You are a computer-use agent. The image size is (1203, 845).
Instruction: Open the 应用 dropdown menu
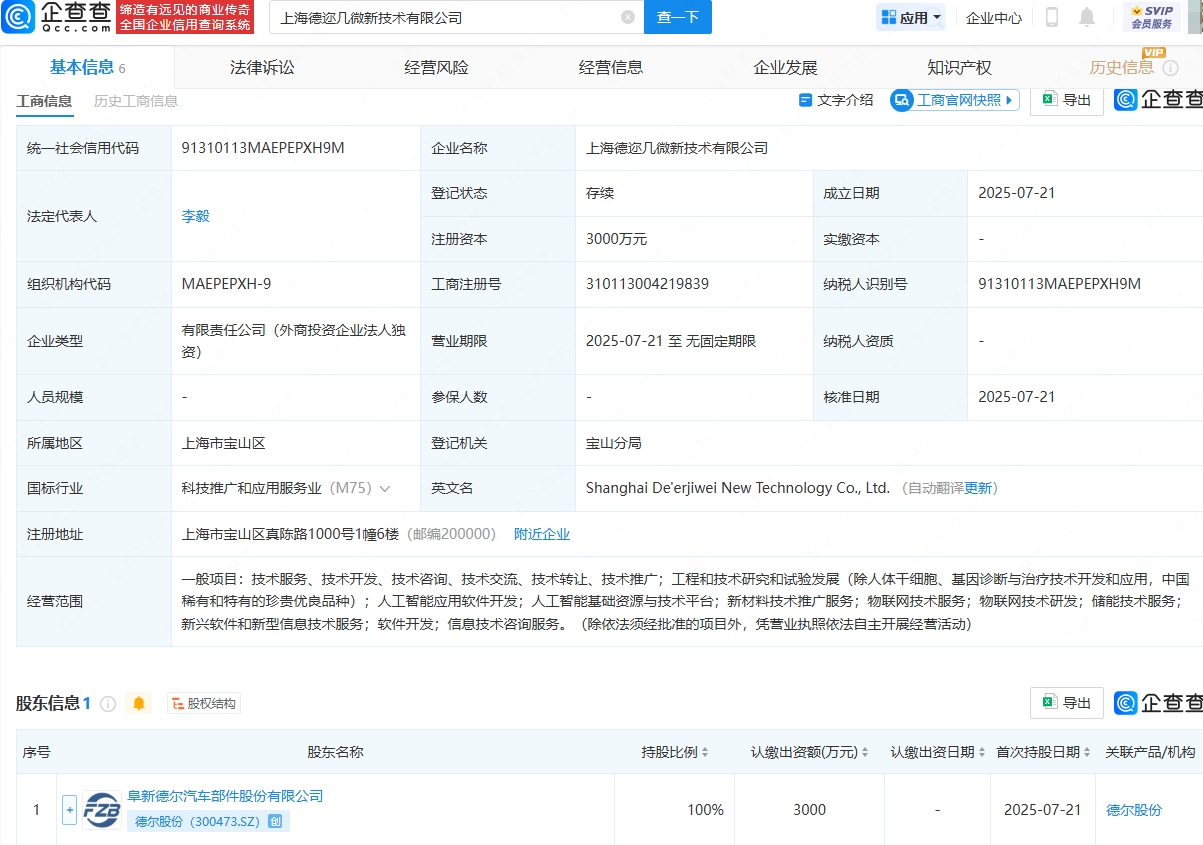[x=911, y=17]
